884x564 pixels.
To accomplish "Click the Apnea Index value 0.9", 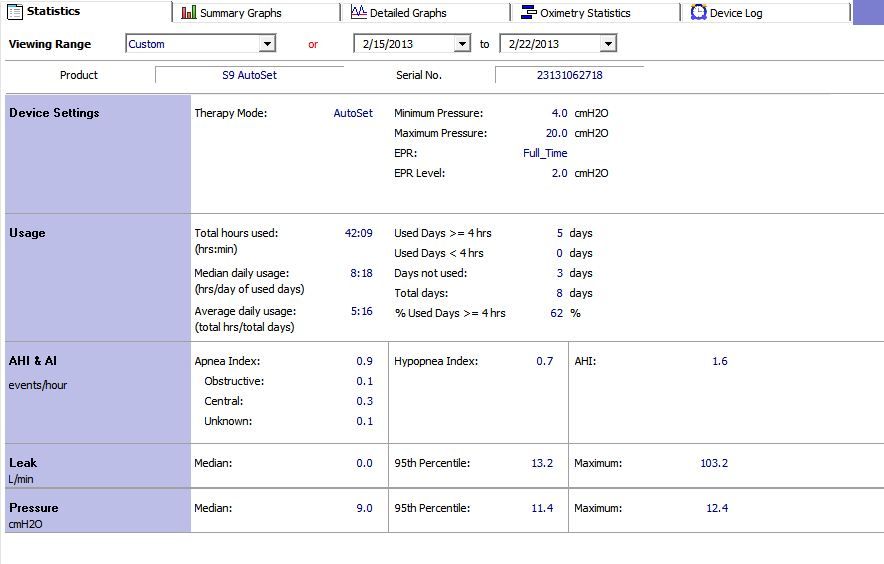I will point(364,361).
